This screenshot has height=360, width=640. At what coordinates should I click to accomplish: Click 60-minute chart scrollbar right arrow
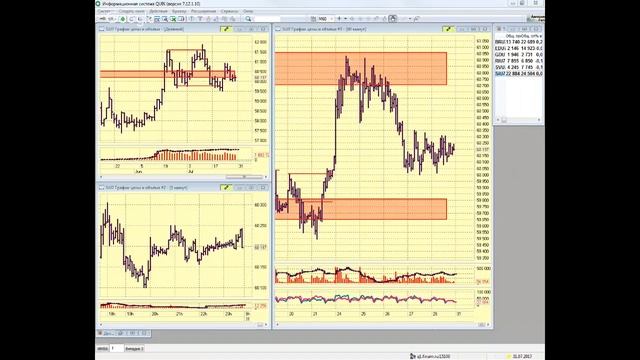point(489,325)
